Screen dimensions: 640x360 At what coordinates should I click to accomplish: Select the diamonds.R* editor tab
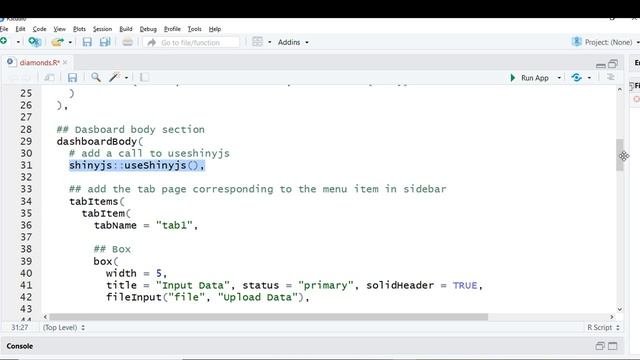click(39, 62)
